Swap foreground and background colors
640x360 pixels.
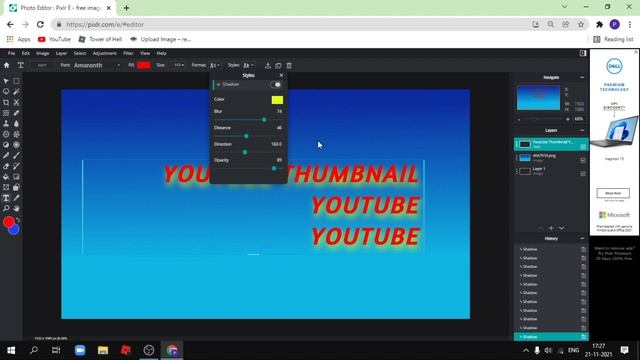[x=18, y=220]
